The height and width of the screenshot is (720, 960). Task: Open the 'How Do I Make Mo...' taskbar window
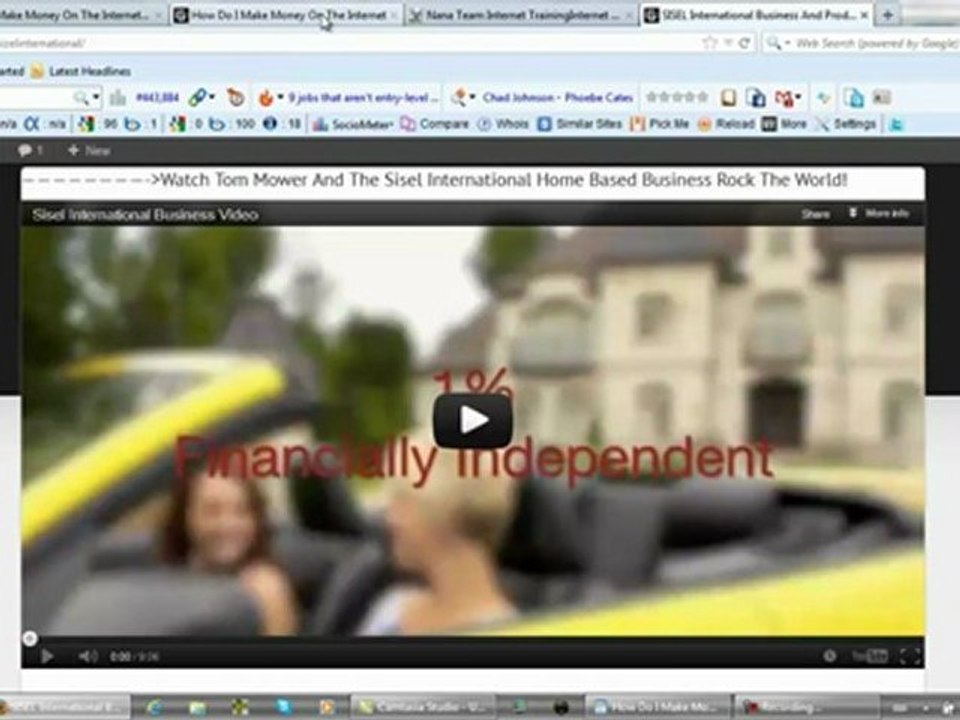(x=659, y=707)
